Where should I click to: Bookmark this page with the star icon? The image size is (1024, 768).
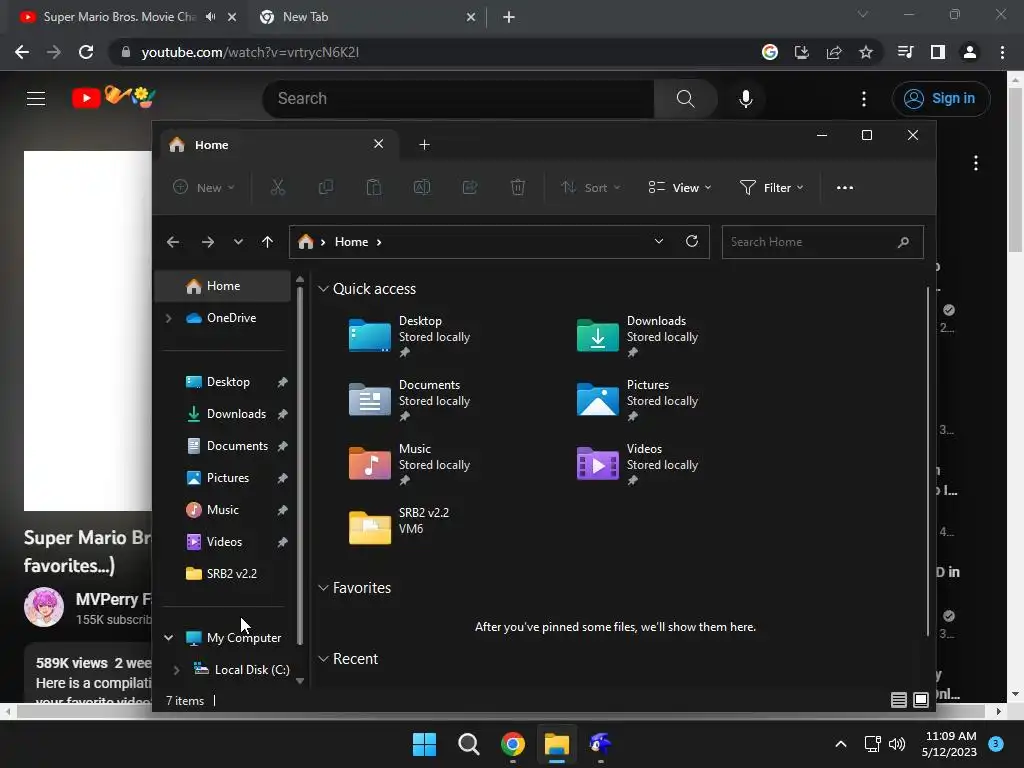coord(865,52)
